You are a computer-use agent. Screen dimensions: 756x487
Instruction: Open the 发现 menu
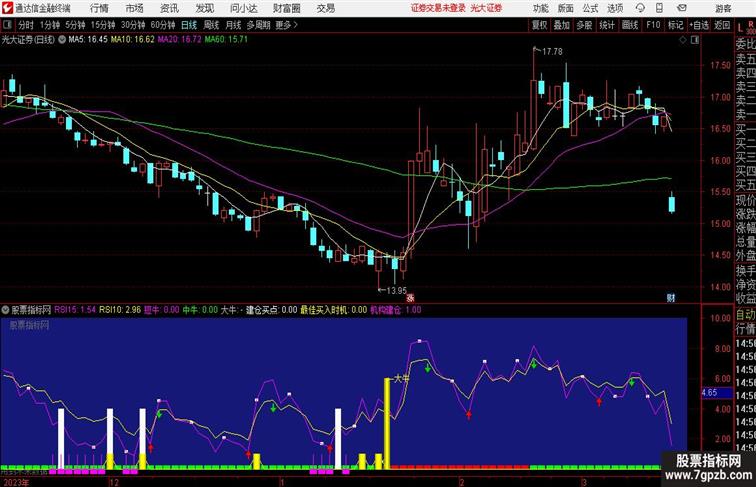tap(204, 8)
